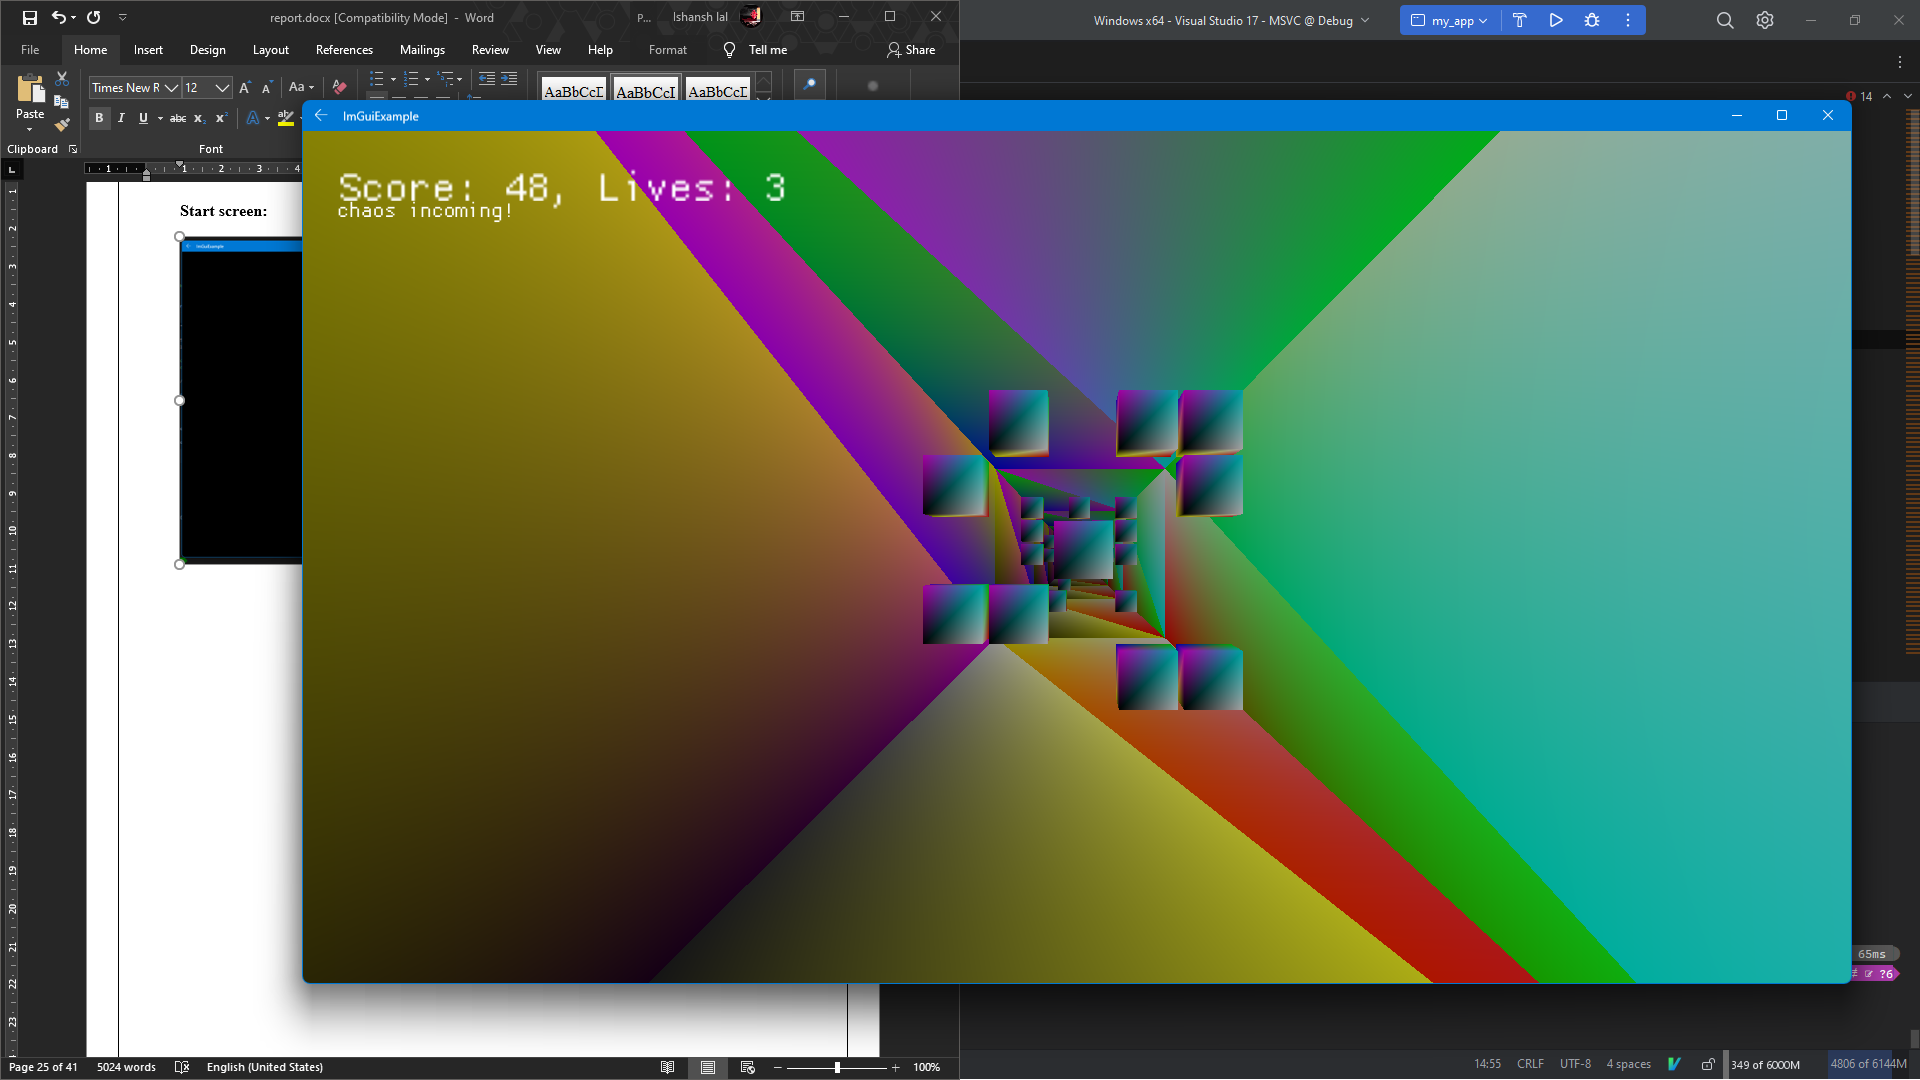Click the Cut scissors icon
1920x1080 pixels.
pos(62,78)
